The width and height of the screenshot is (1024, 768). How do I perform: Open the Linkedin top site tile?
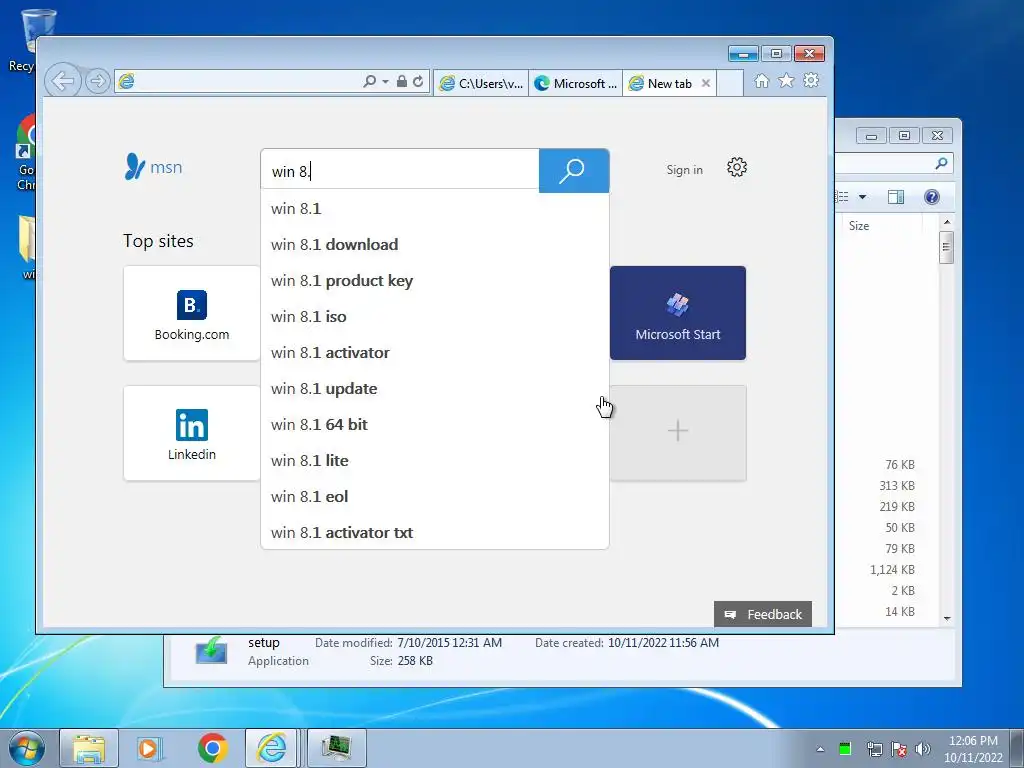(x=192, y=433)
